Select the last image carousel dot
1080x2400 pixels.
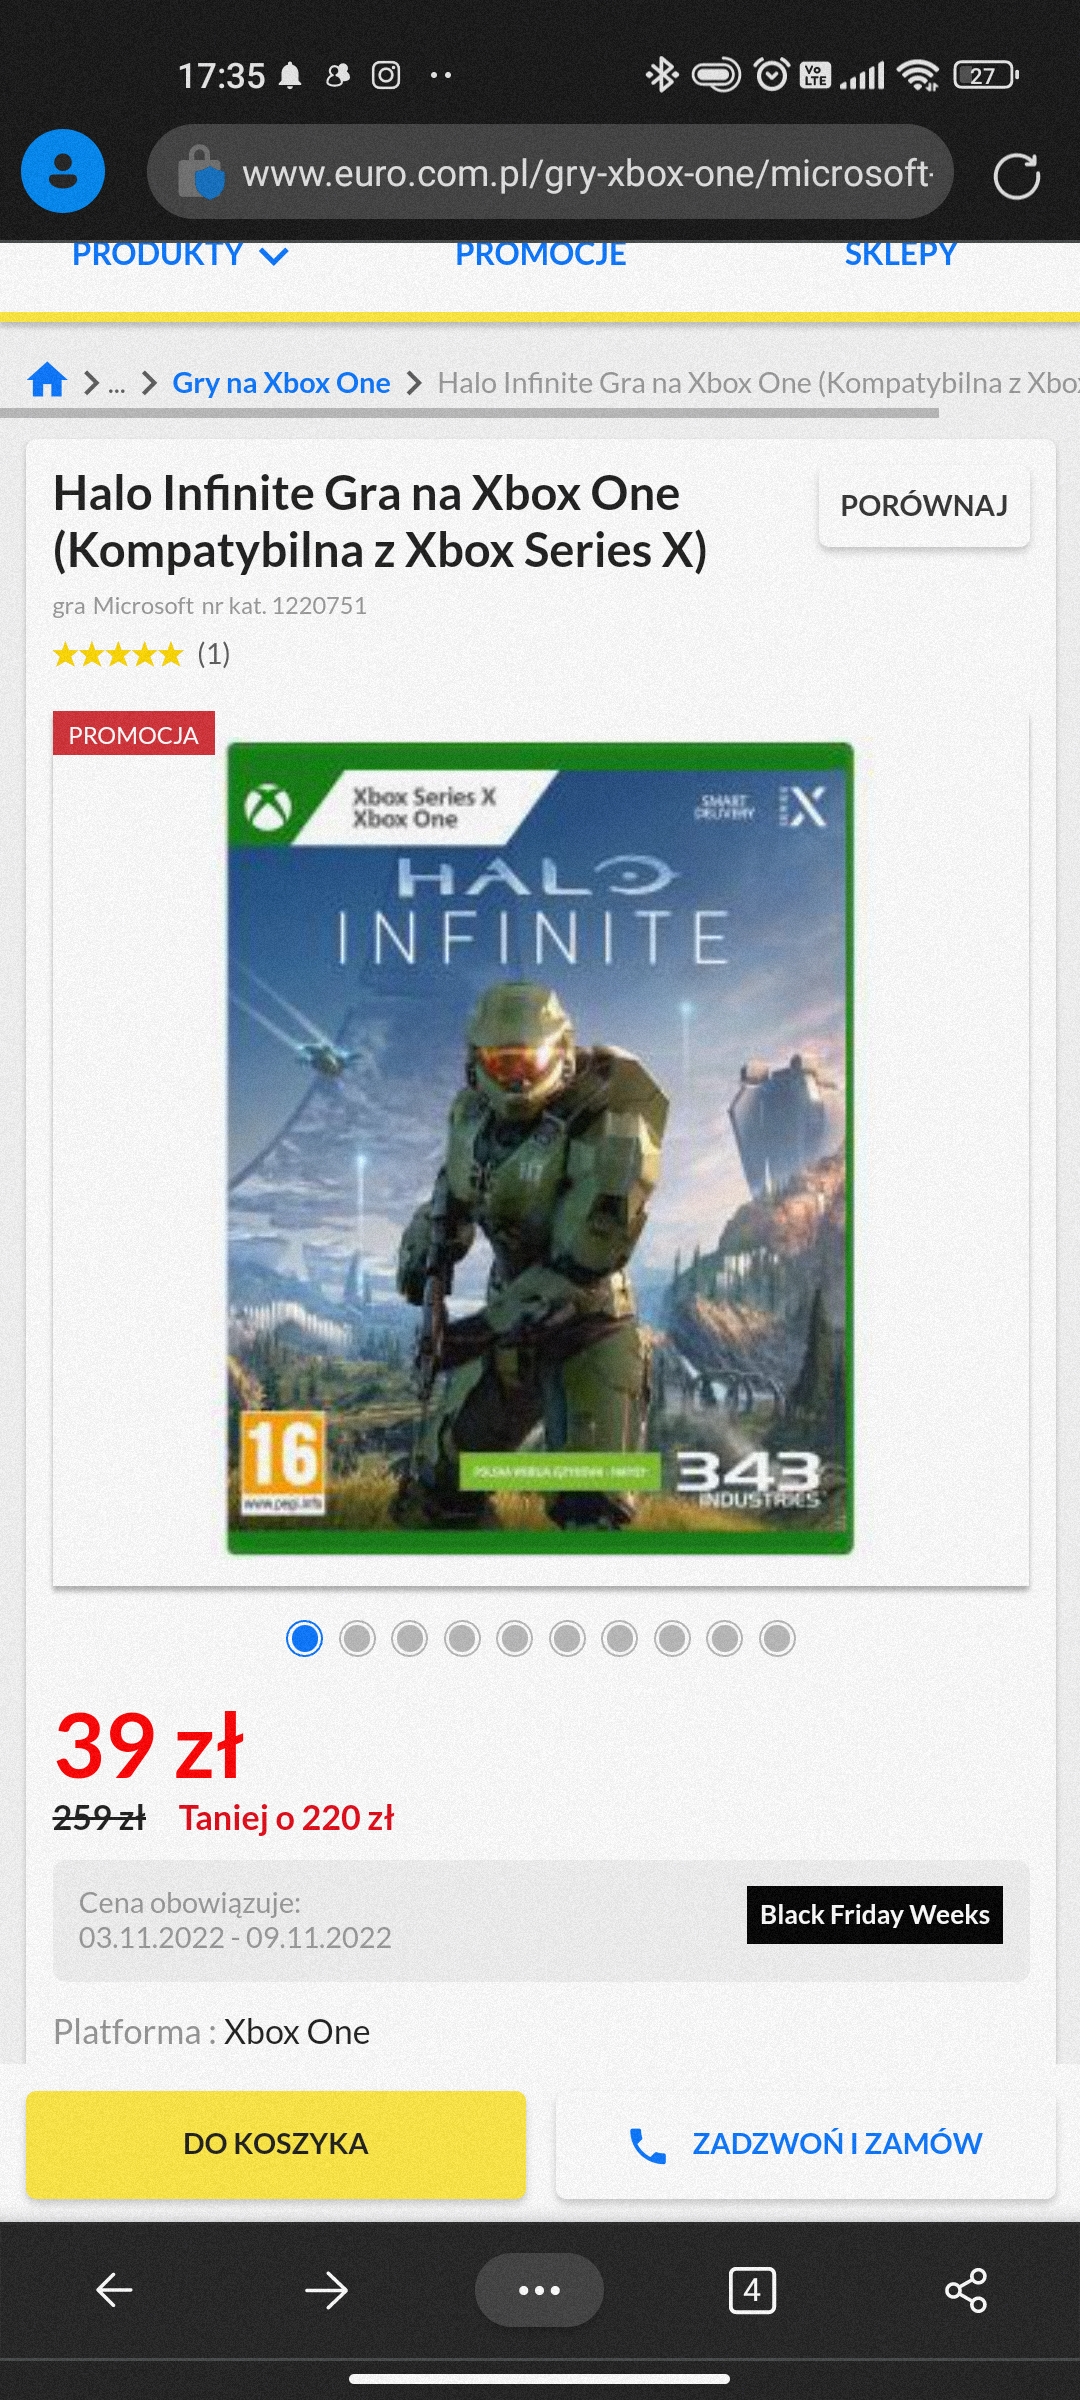(777, 1638)
